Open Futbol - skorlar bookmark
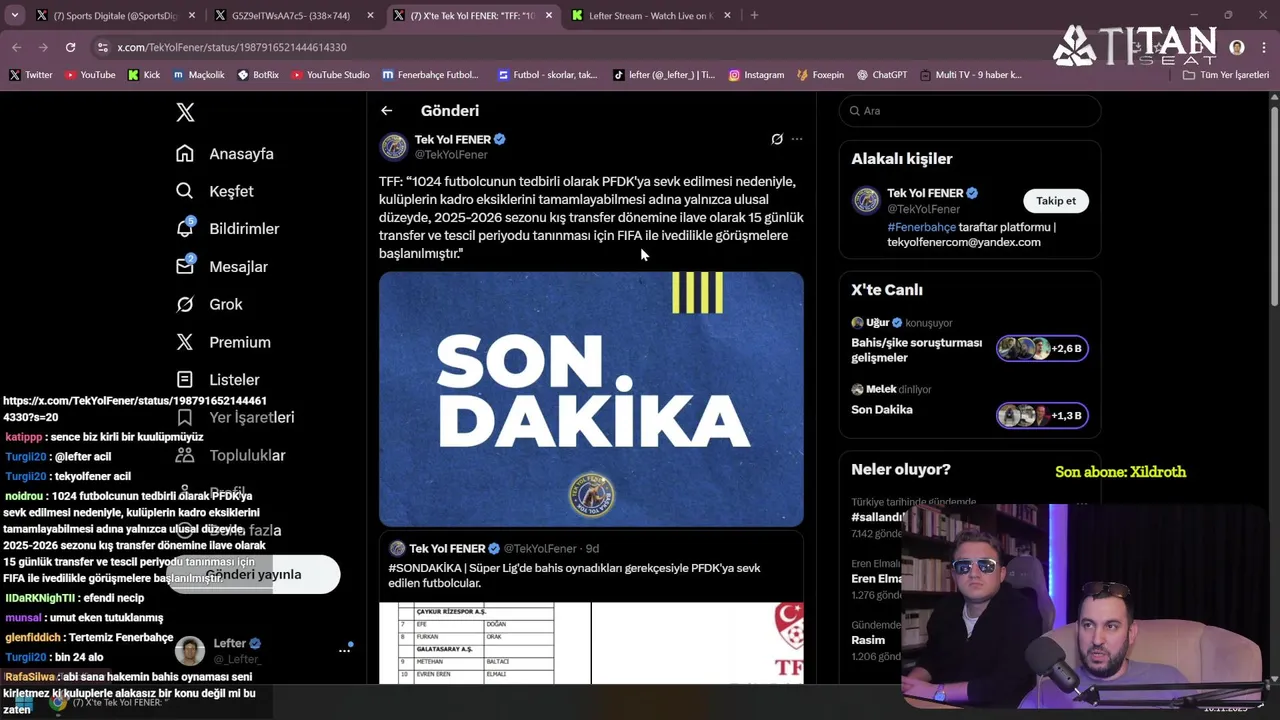 click(547, 75)
